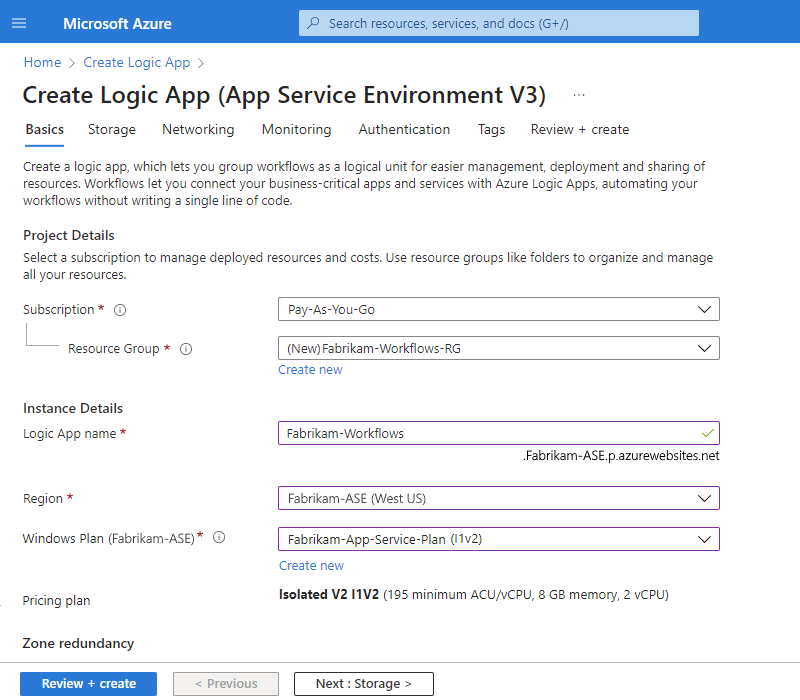
Task: Click the blue Review + create button
Action: (88, 684)
